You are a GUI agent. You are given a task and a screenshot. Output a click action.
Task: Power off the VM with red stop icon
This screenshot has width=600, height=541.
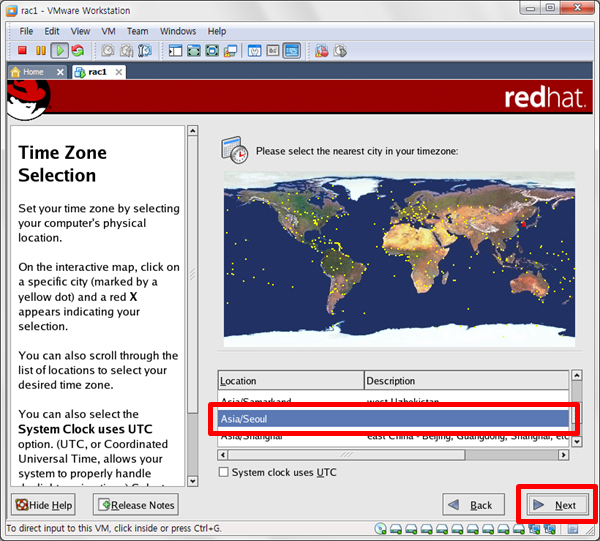[x=22, y=51]
